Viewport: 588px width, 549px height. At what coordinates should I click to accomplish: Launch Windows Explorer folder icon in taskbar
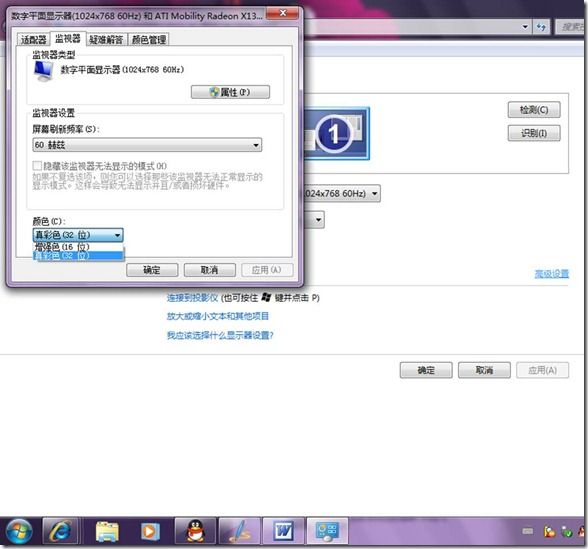tap(107, 531)
